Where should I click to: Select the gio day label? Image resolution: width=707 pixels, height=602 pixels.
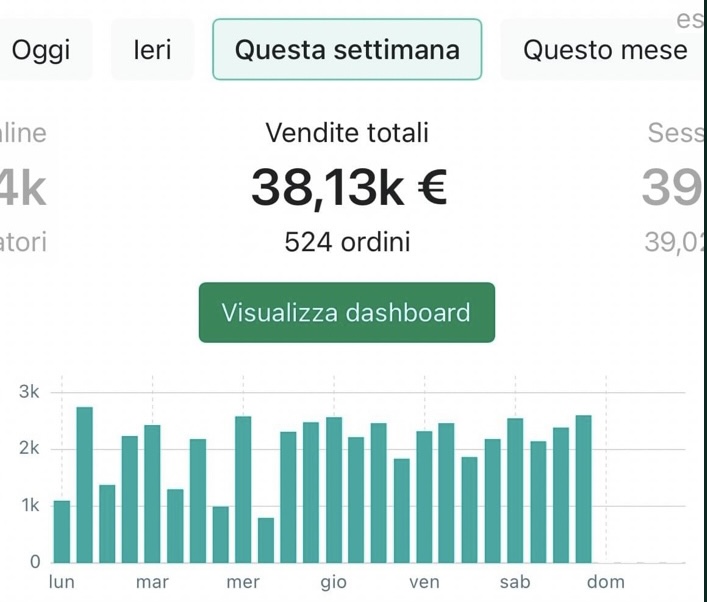[x=334, y=582]
